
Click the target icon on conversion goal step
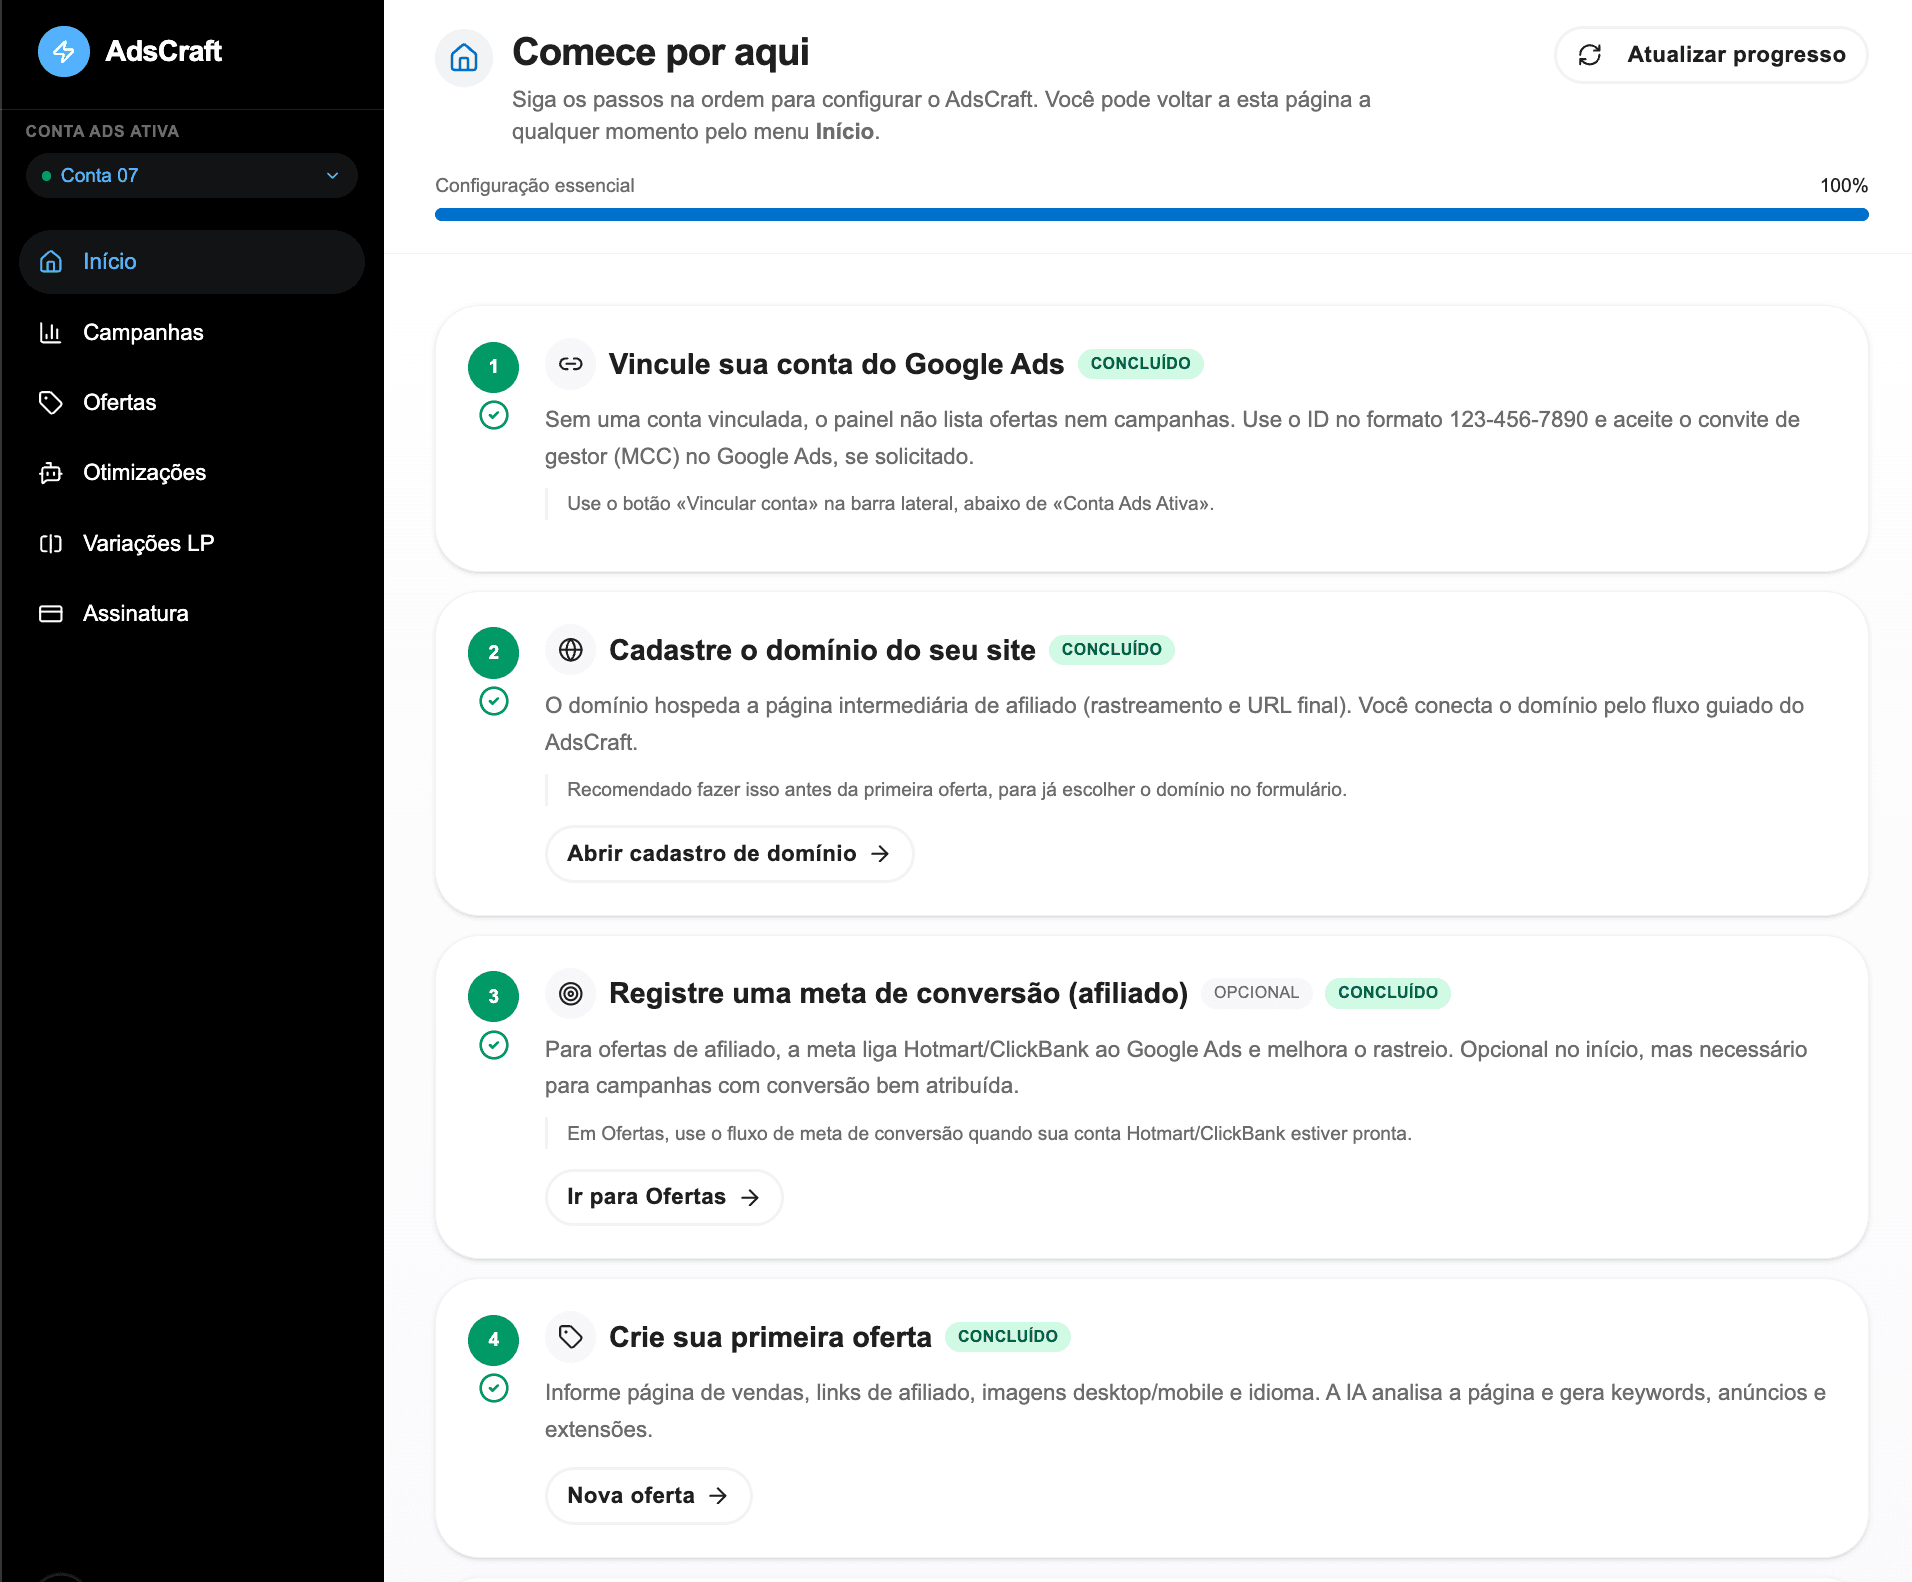tap(571, 993)
